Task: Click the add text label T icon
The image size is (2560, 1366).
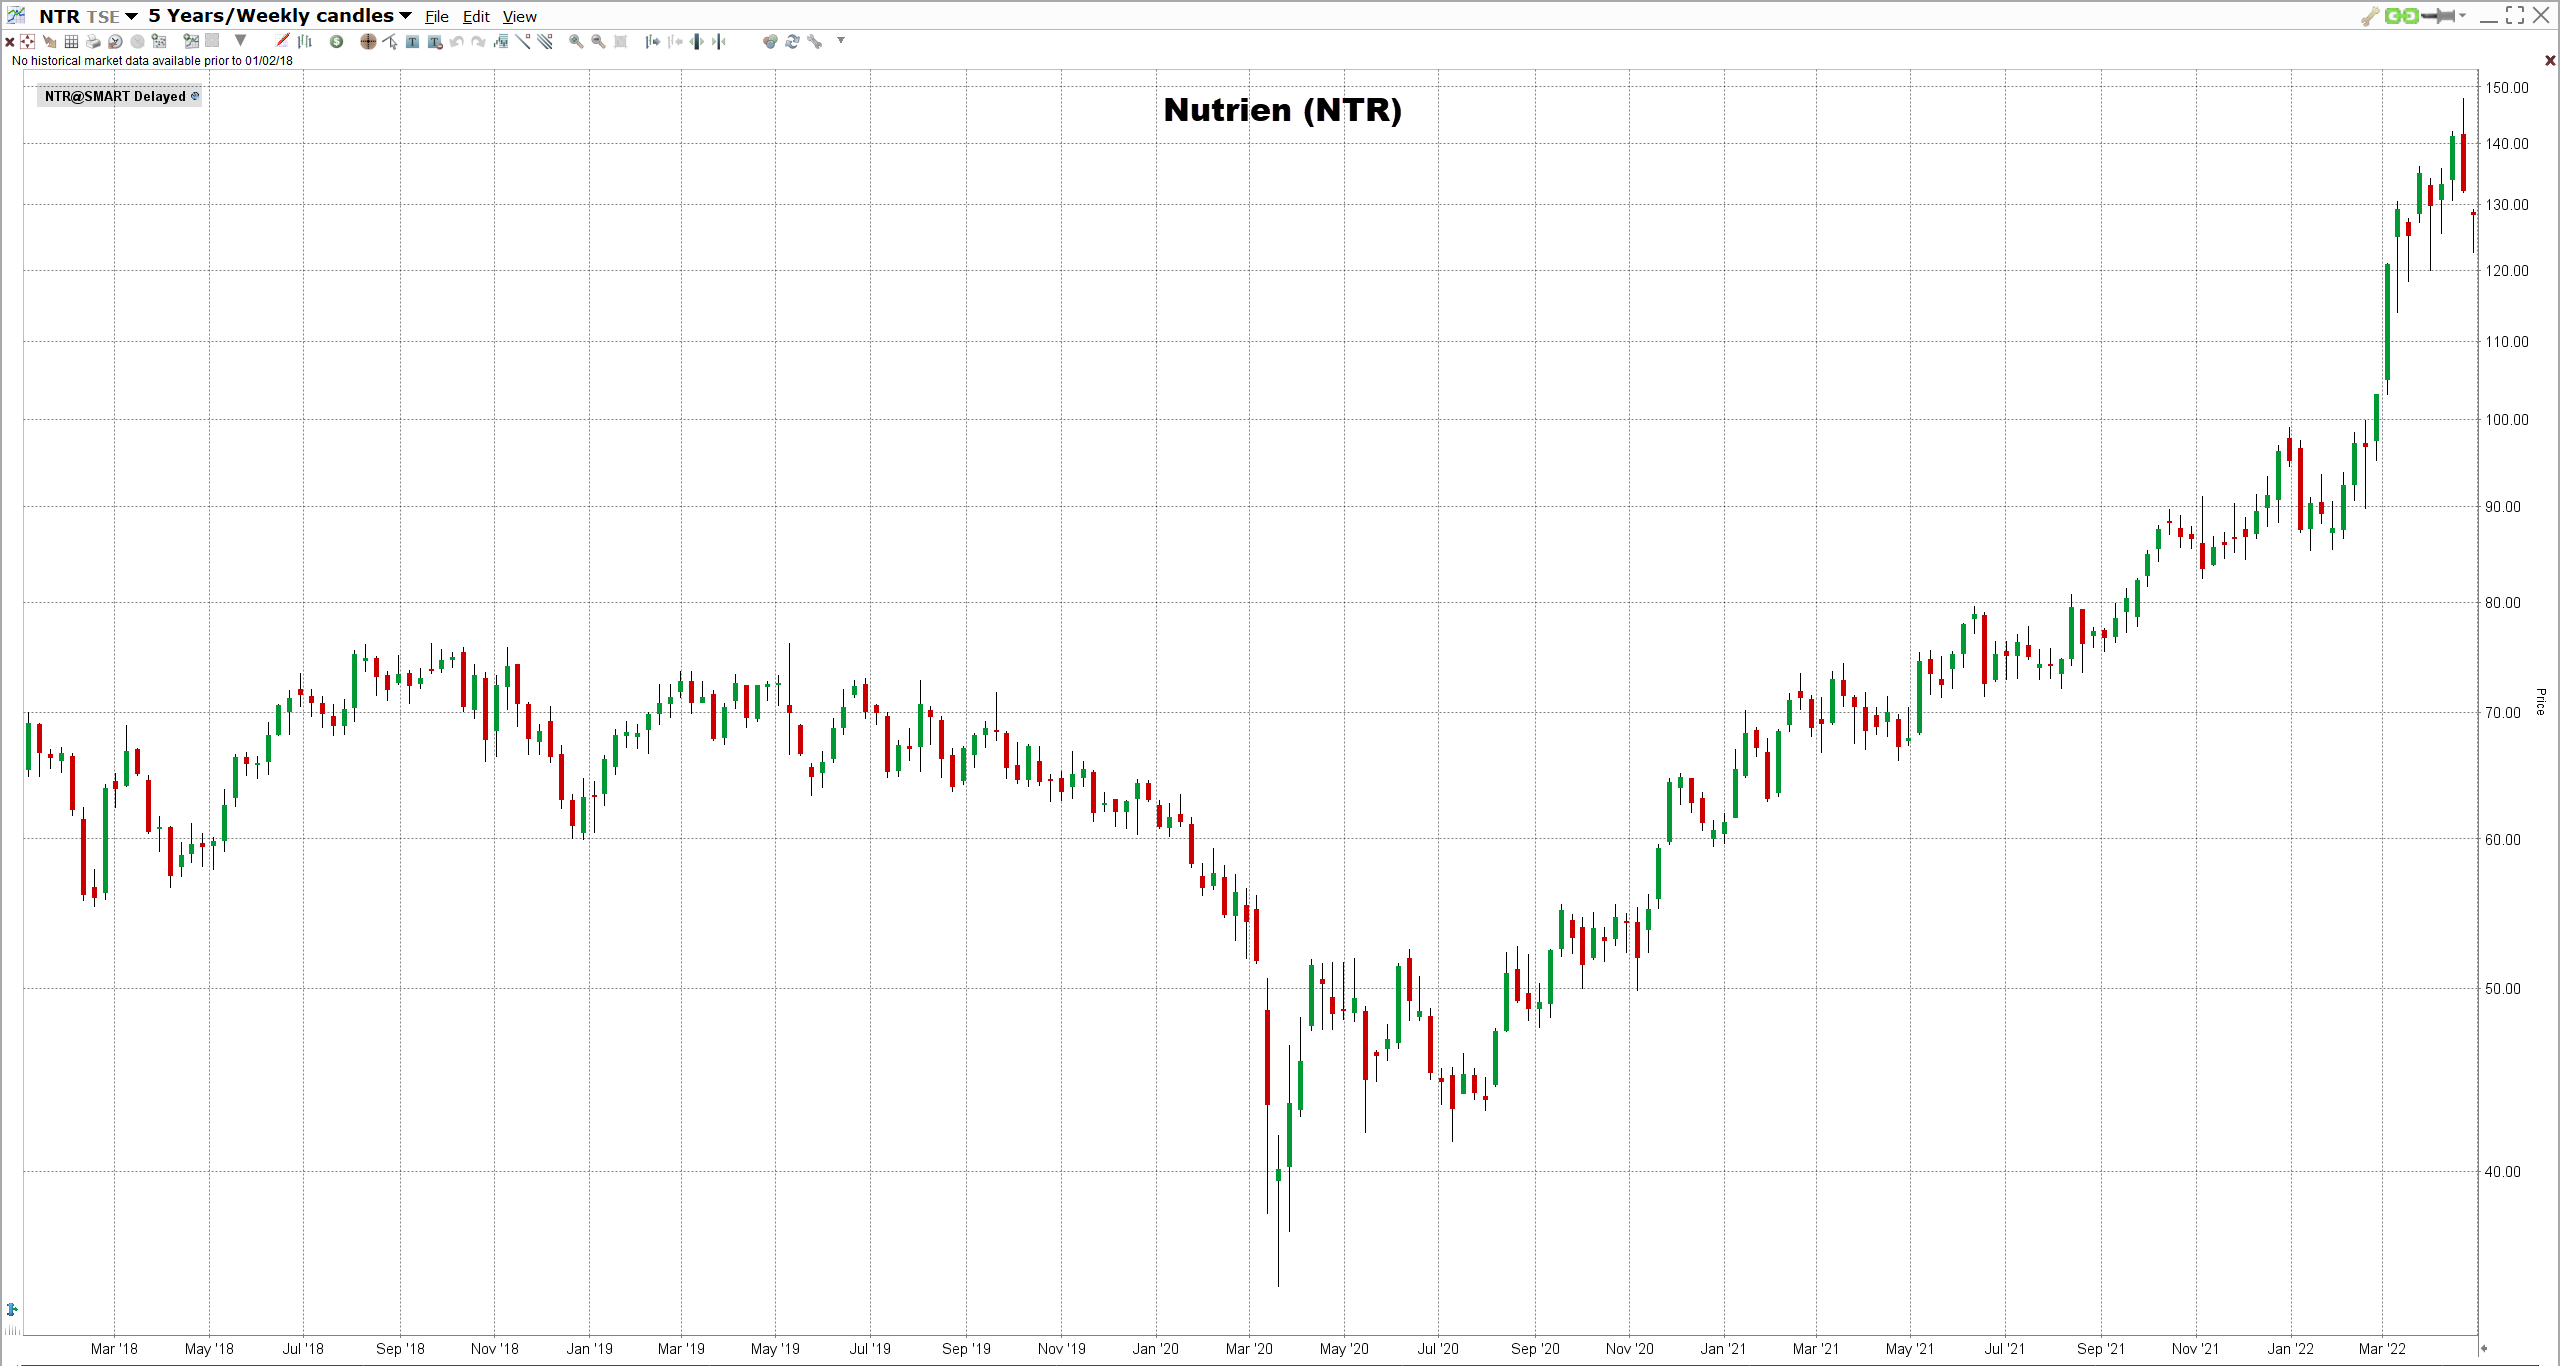Action: tap(412, 42)
